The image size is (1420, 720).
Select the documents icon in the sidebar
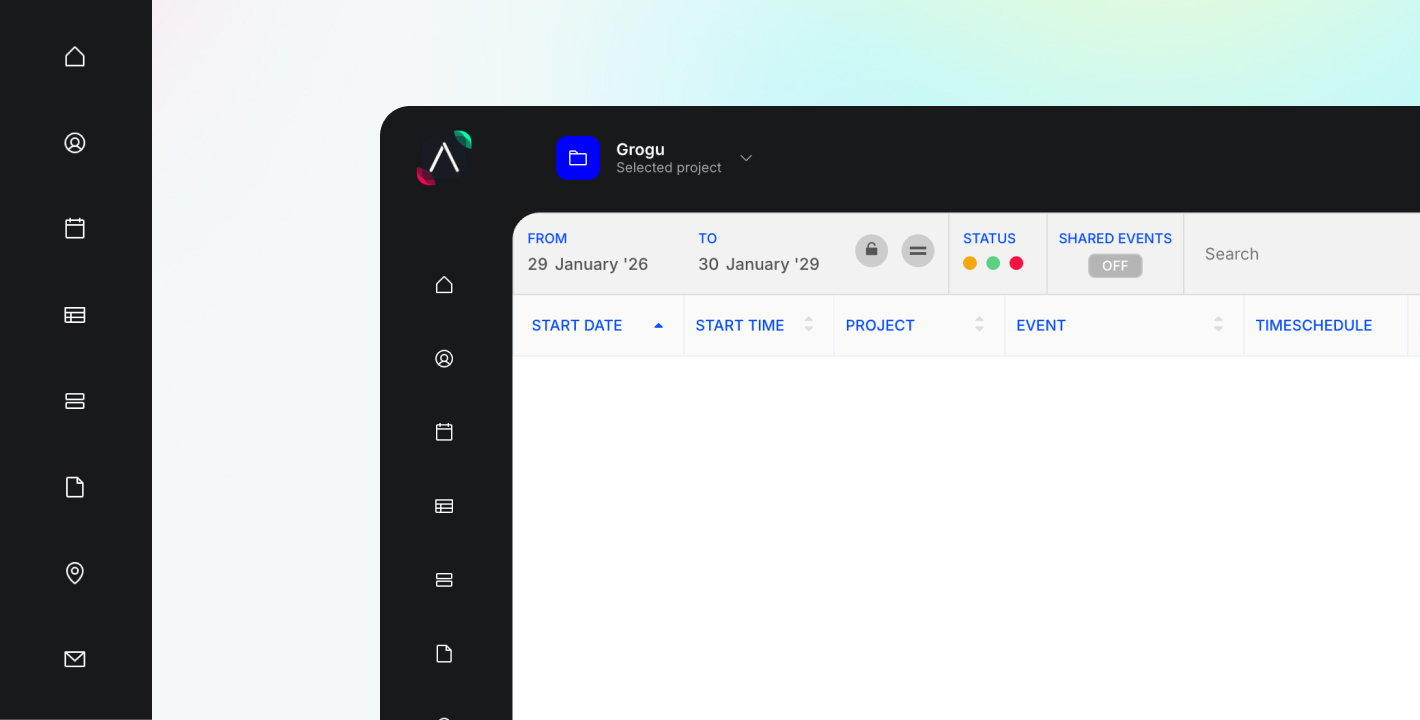75,486
